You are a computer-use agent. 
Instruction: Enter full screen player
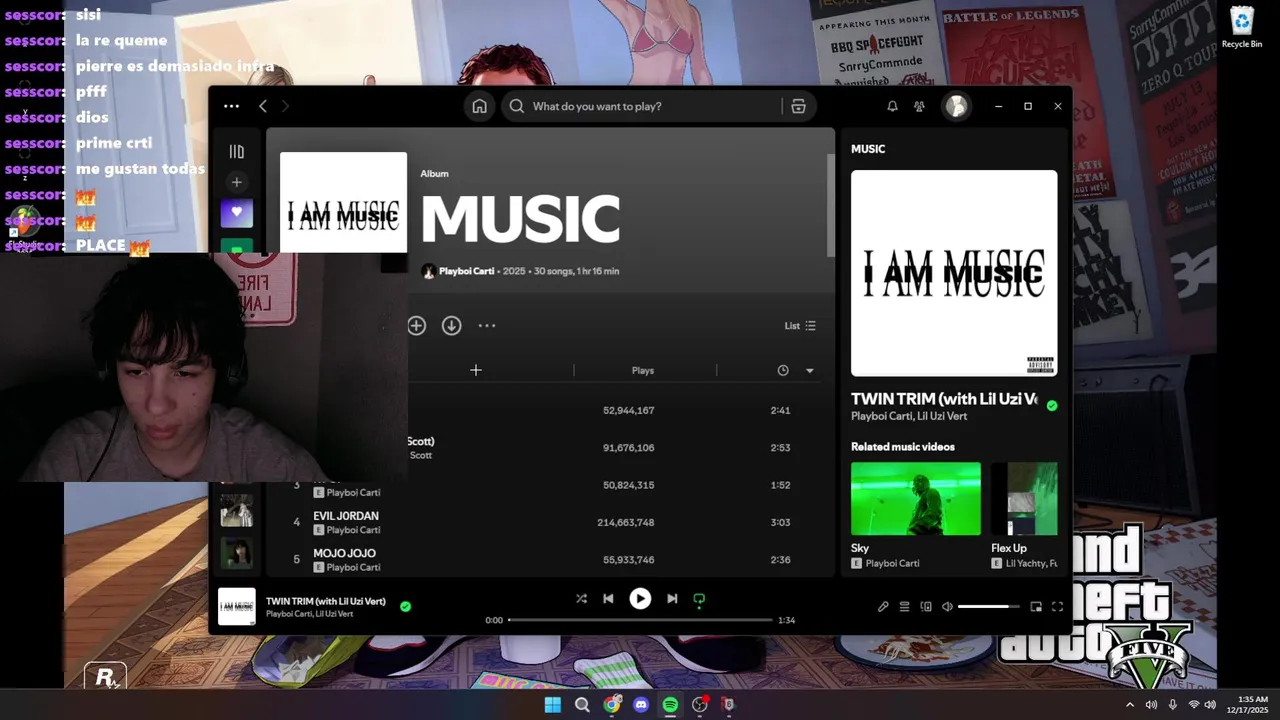(1057, 607)
